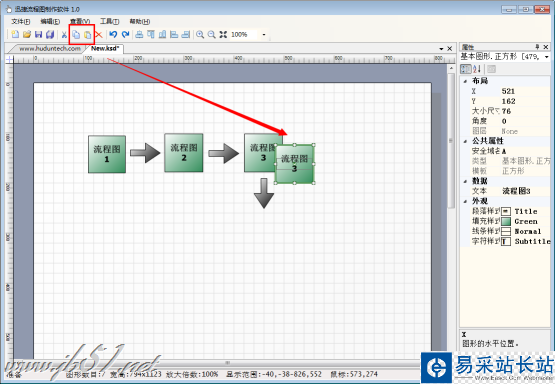Image resolution: width=555 pixels, height=384 pixels.
Task: Switch to www.huduntech.com tab
Action: click(50, 48)
